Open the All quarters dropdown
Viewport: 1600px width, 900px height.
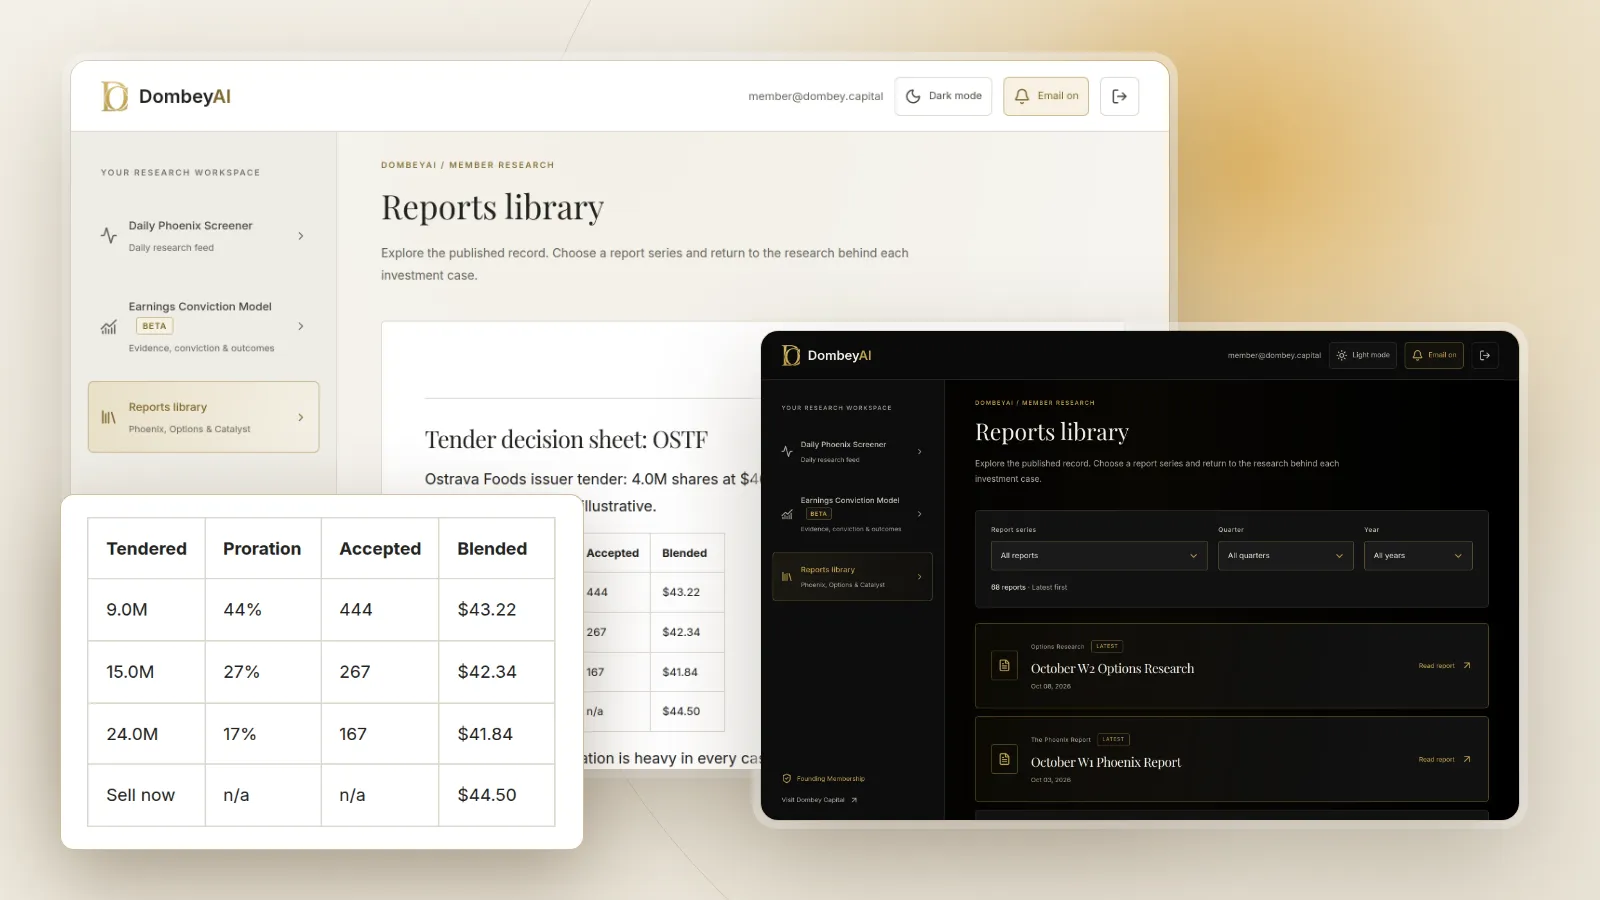click(x=1286, y=556)
